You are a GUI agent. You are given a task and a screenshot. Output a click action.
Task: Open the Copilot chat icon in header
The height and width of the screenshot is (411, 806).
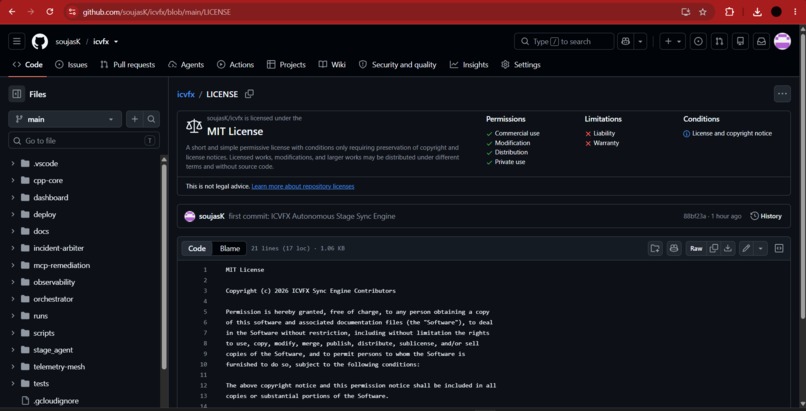coord(626,42)
